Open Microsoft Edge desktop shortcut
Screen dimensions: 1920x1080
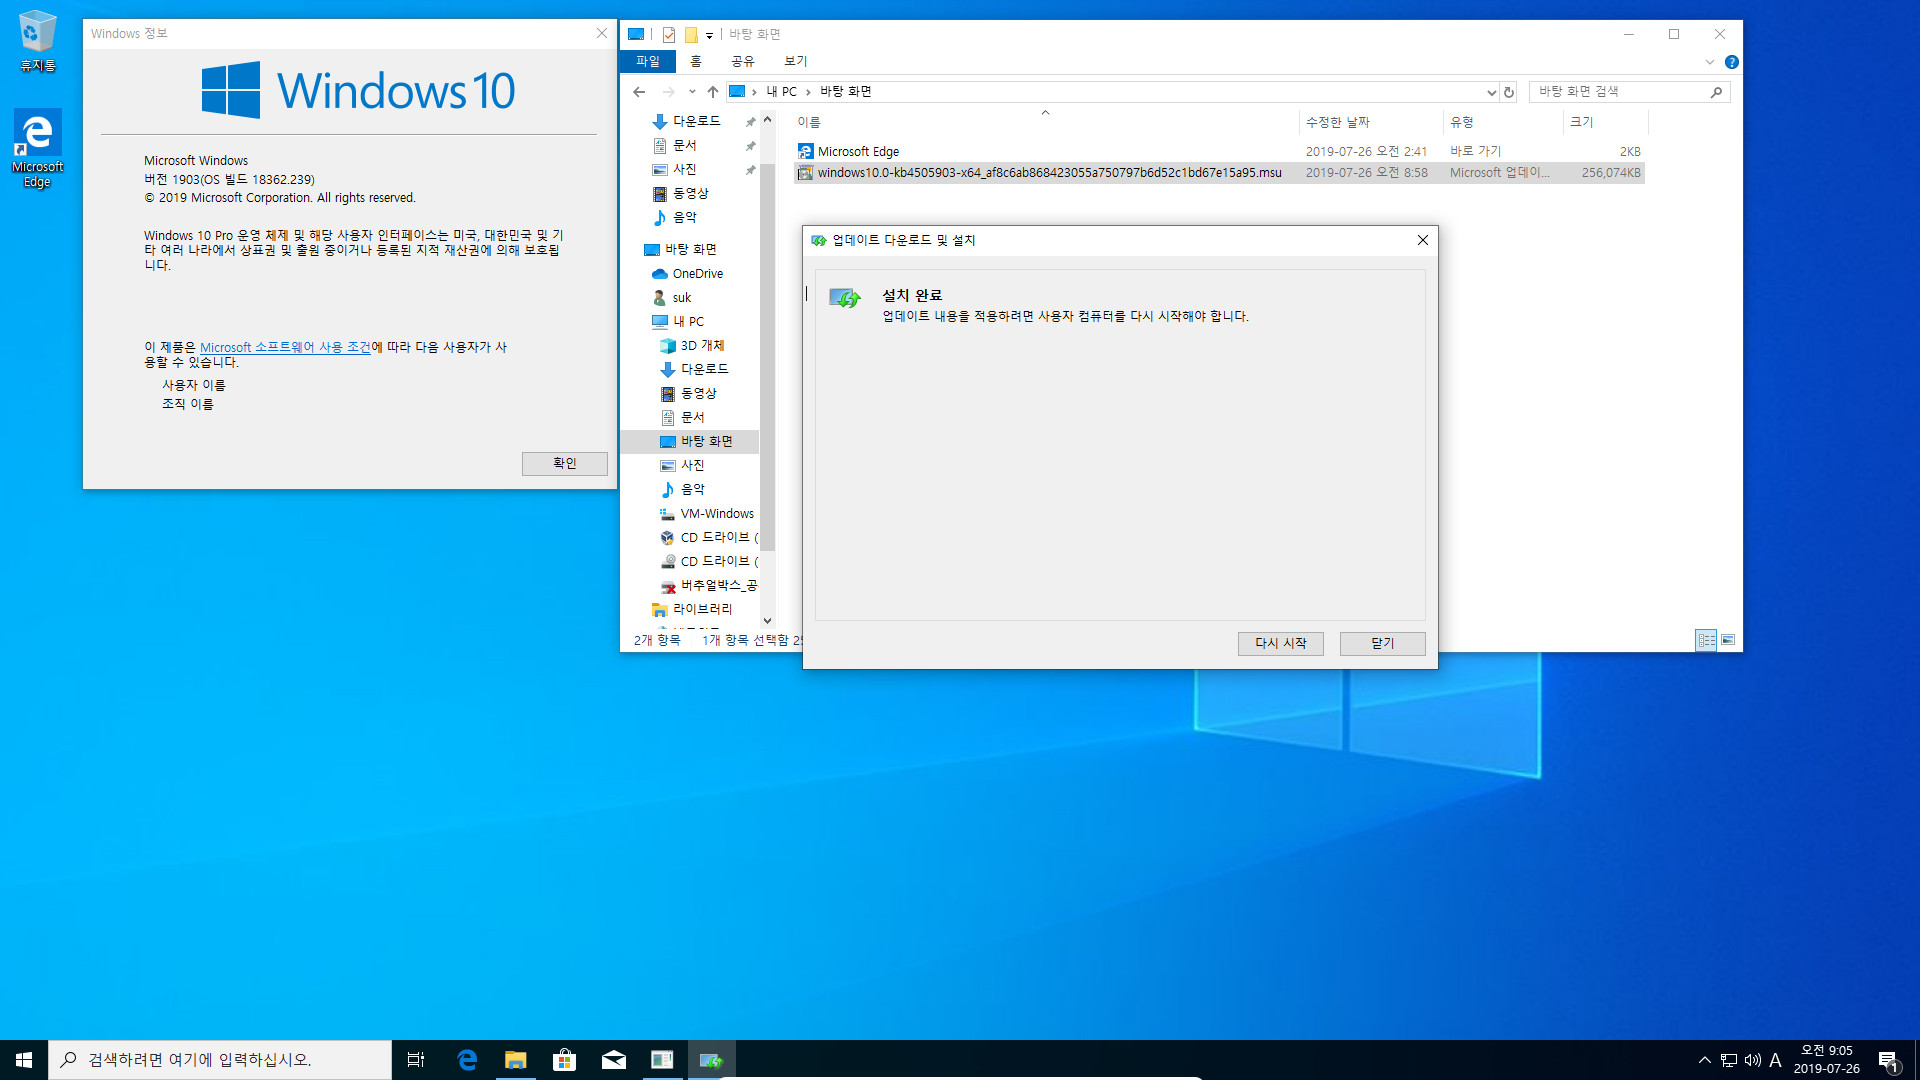click(x=37, y=148)
